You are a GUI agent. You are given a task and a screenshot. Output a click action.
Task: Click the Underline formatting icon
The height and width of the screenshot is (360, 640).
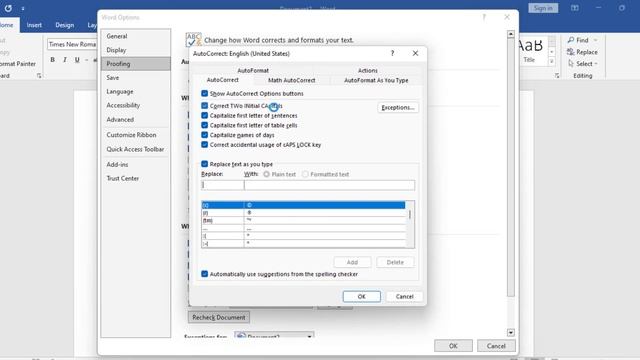(x=77, y=60)
